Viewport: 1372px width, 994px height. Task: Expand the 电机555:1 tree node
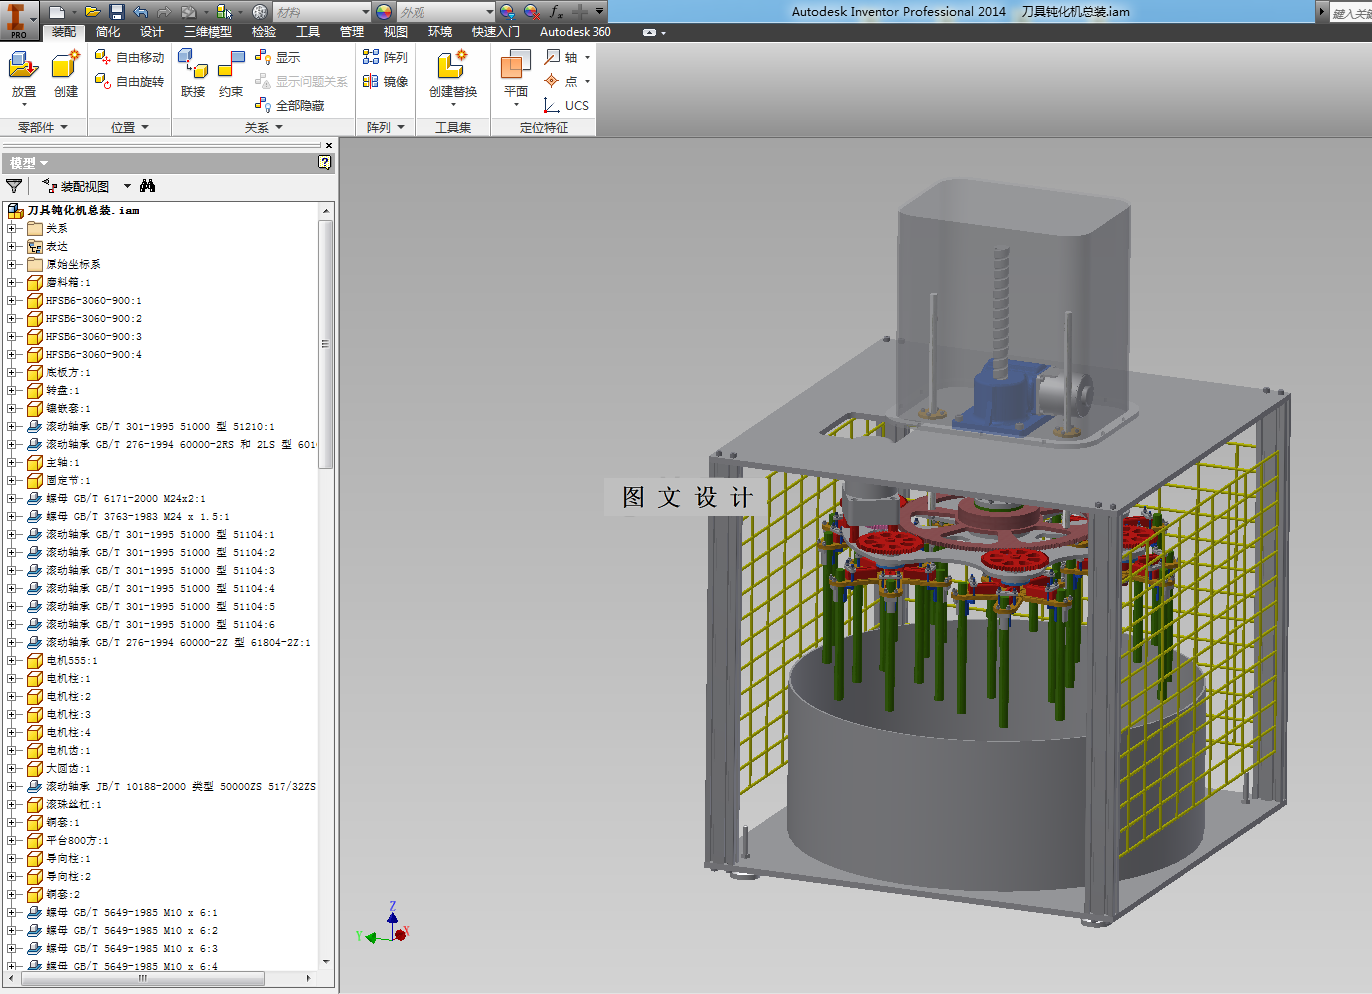pos(12,661)
